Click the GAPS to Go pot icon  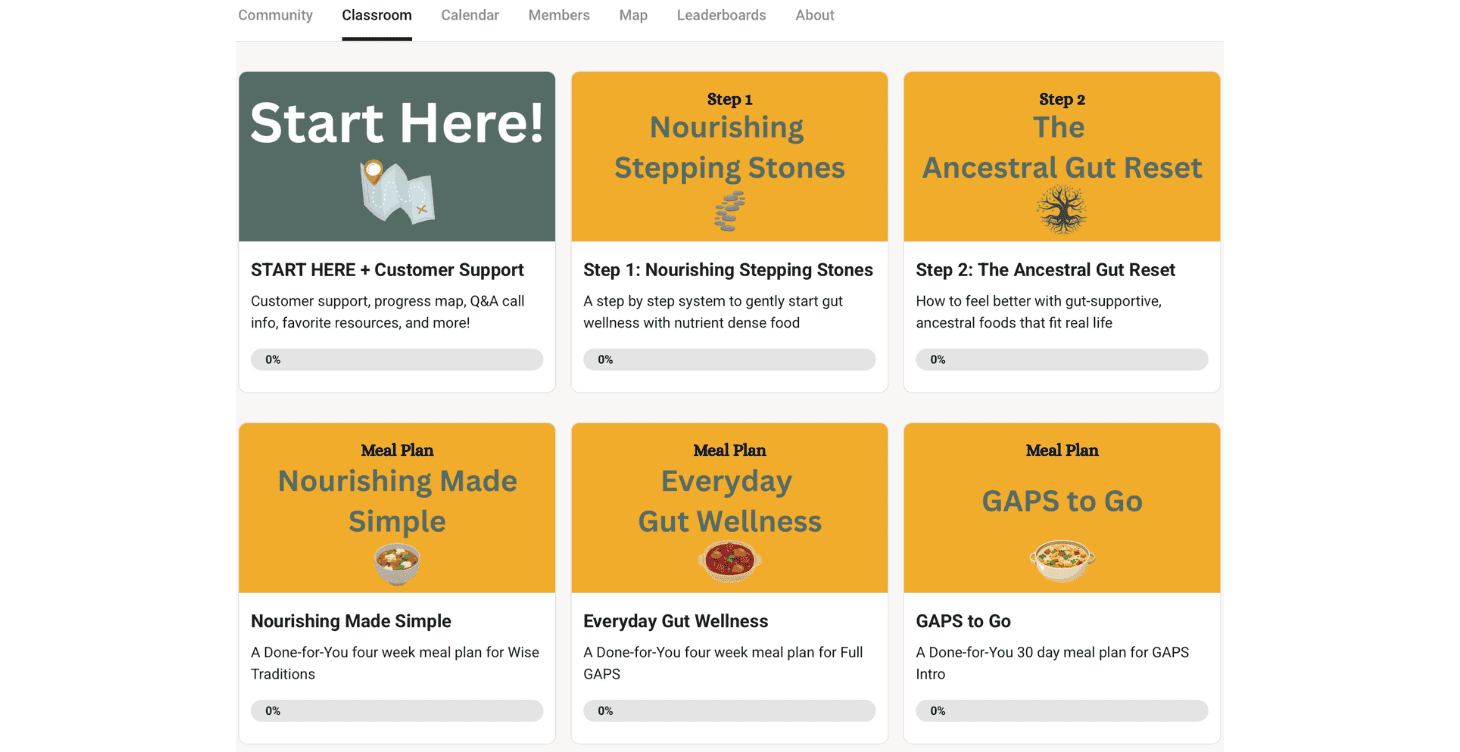point(1062,560)
